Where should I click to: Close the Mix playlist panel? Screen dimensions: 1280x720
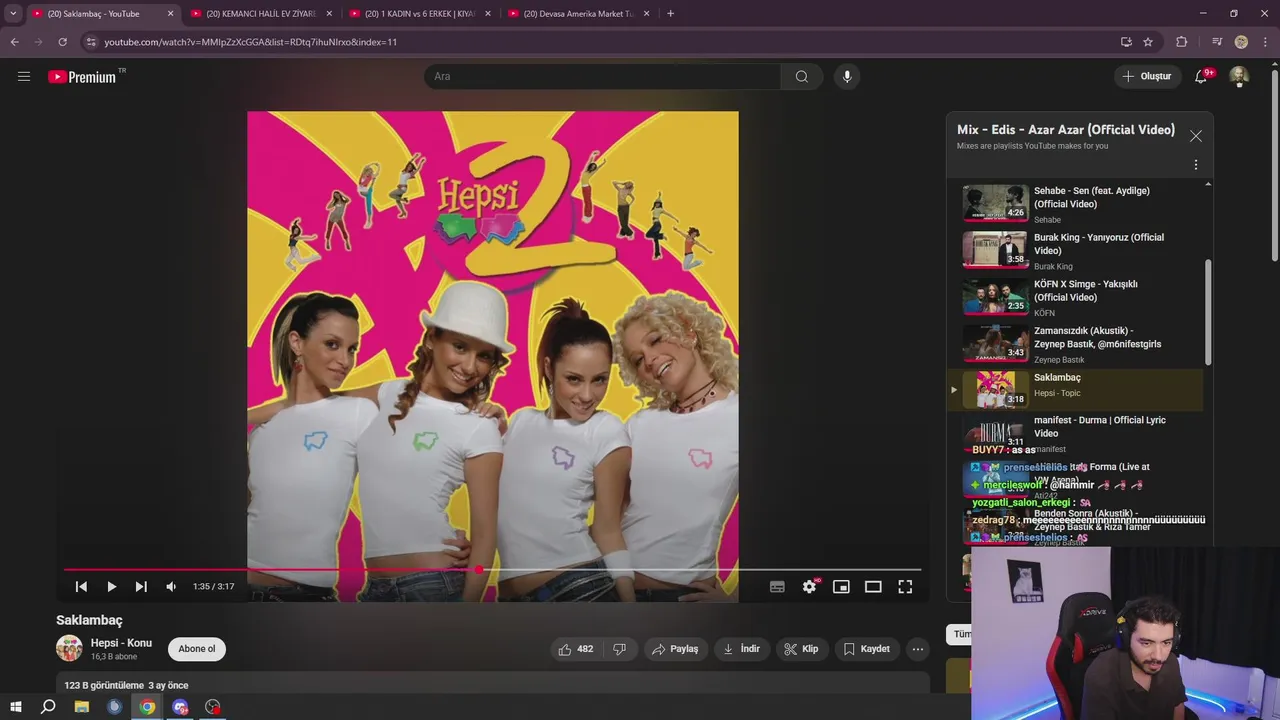[1196, 136]
